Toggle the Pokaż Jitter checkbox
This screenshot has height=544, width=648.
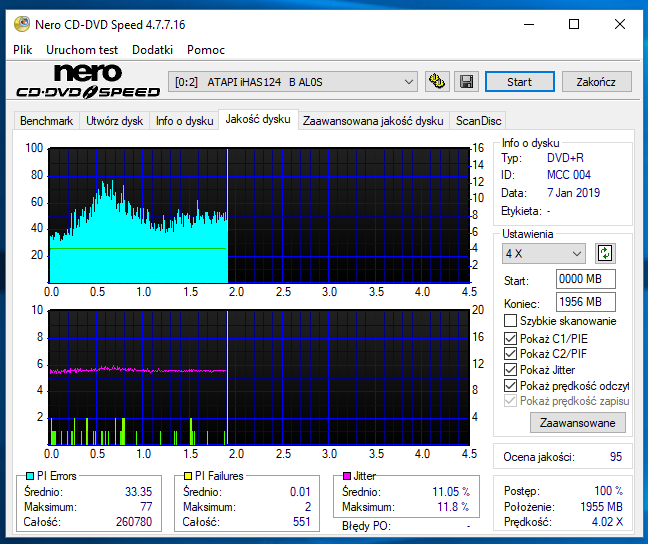point(510,370)
